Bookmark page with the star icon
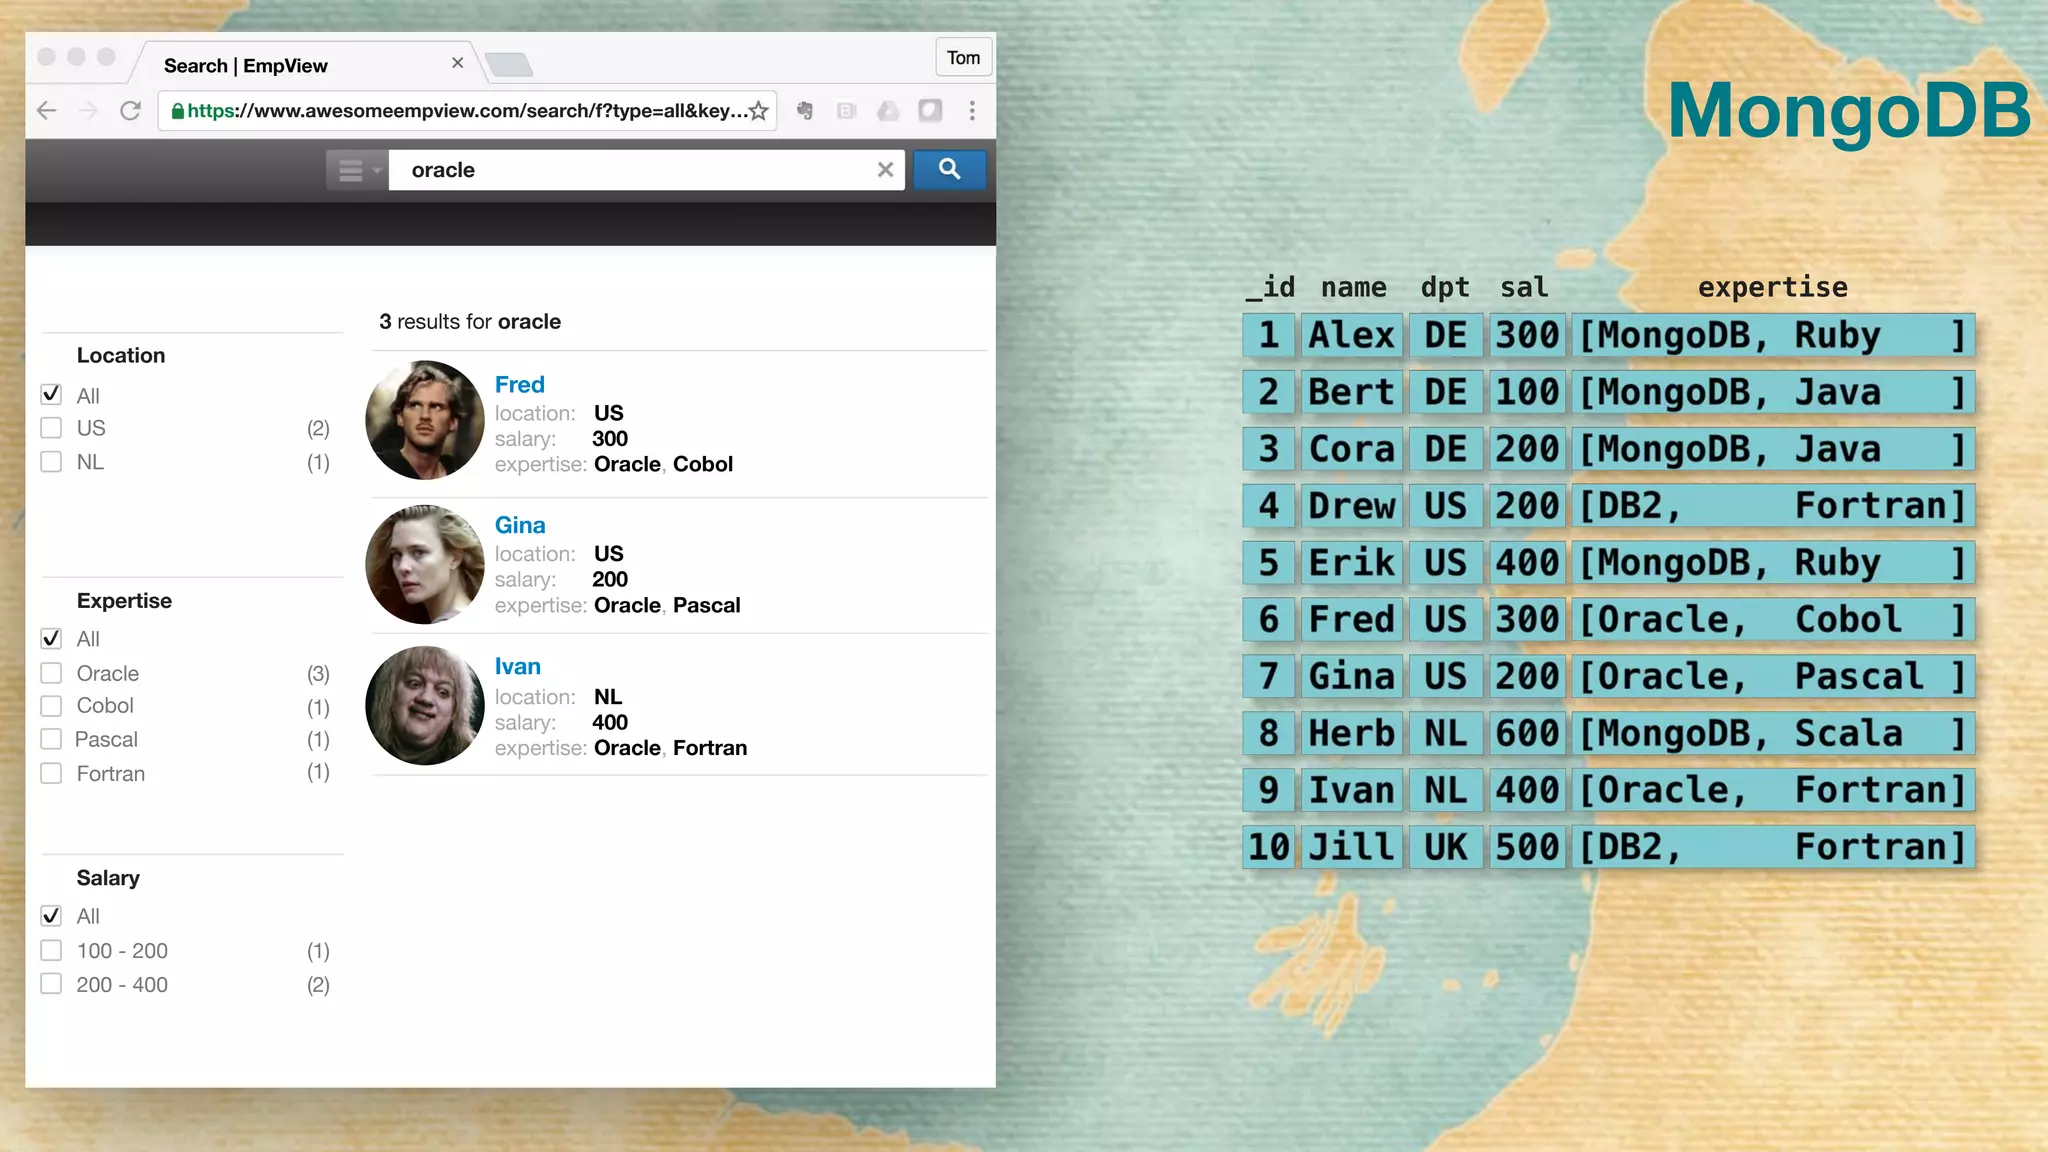Viewport: 2048px width, 1152px height. coord(759,111)
